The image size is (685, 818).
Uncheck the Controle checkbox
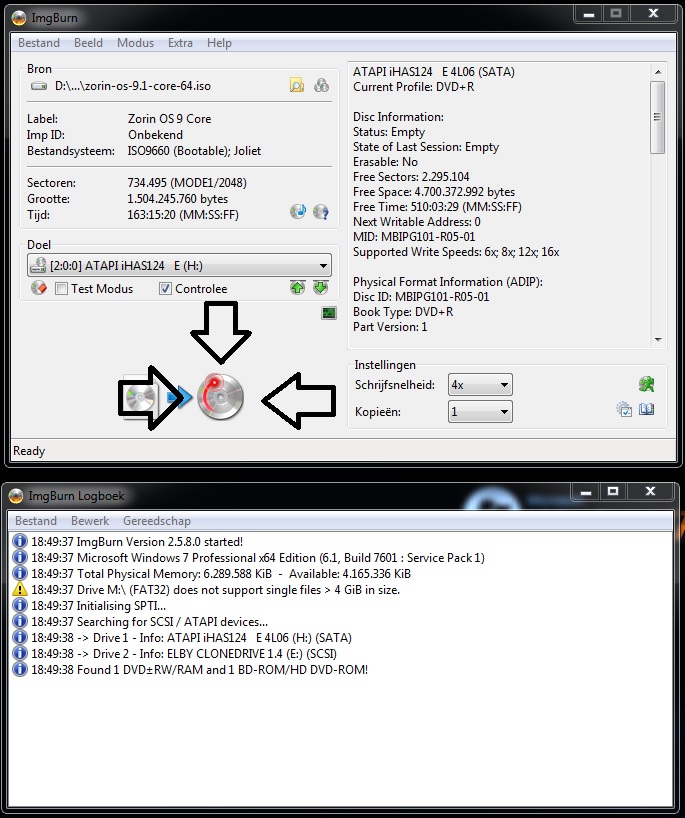click(165, 288)
